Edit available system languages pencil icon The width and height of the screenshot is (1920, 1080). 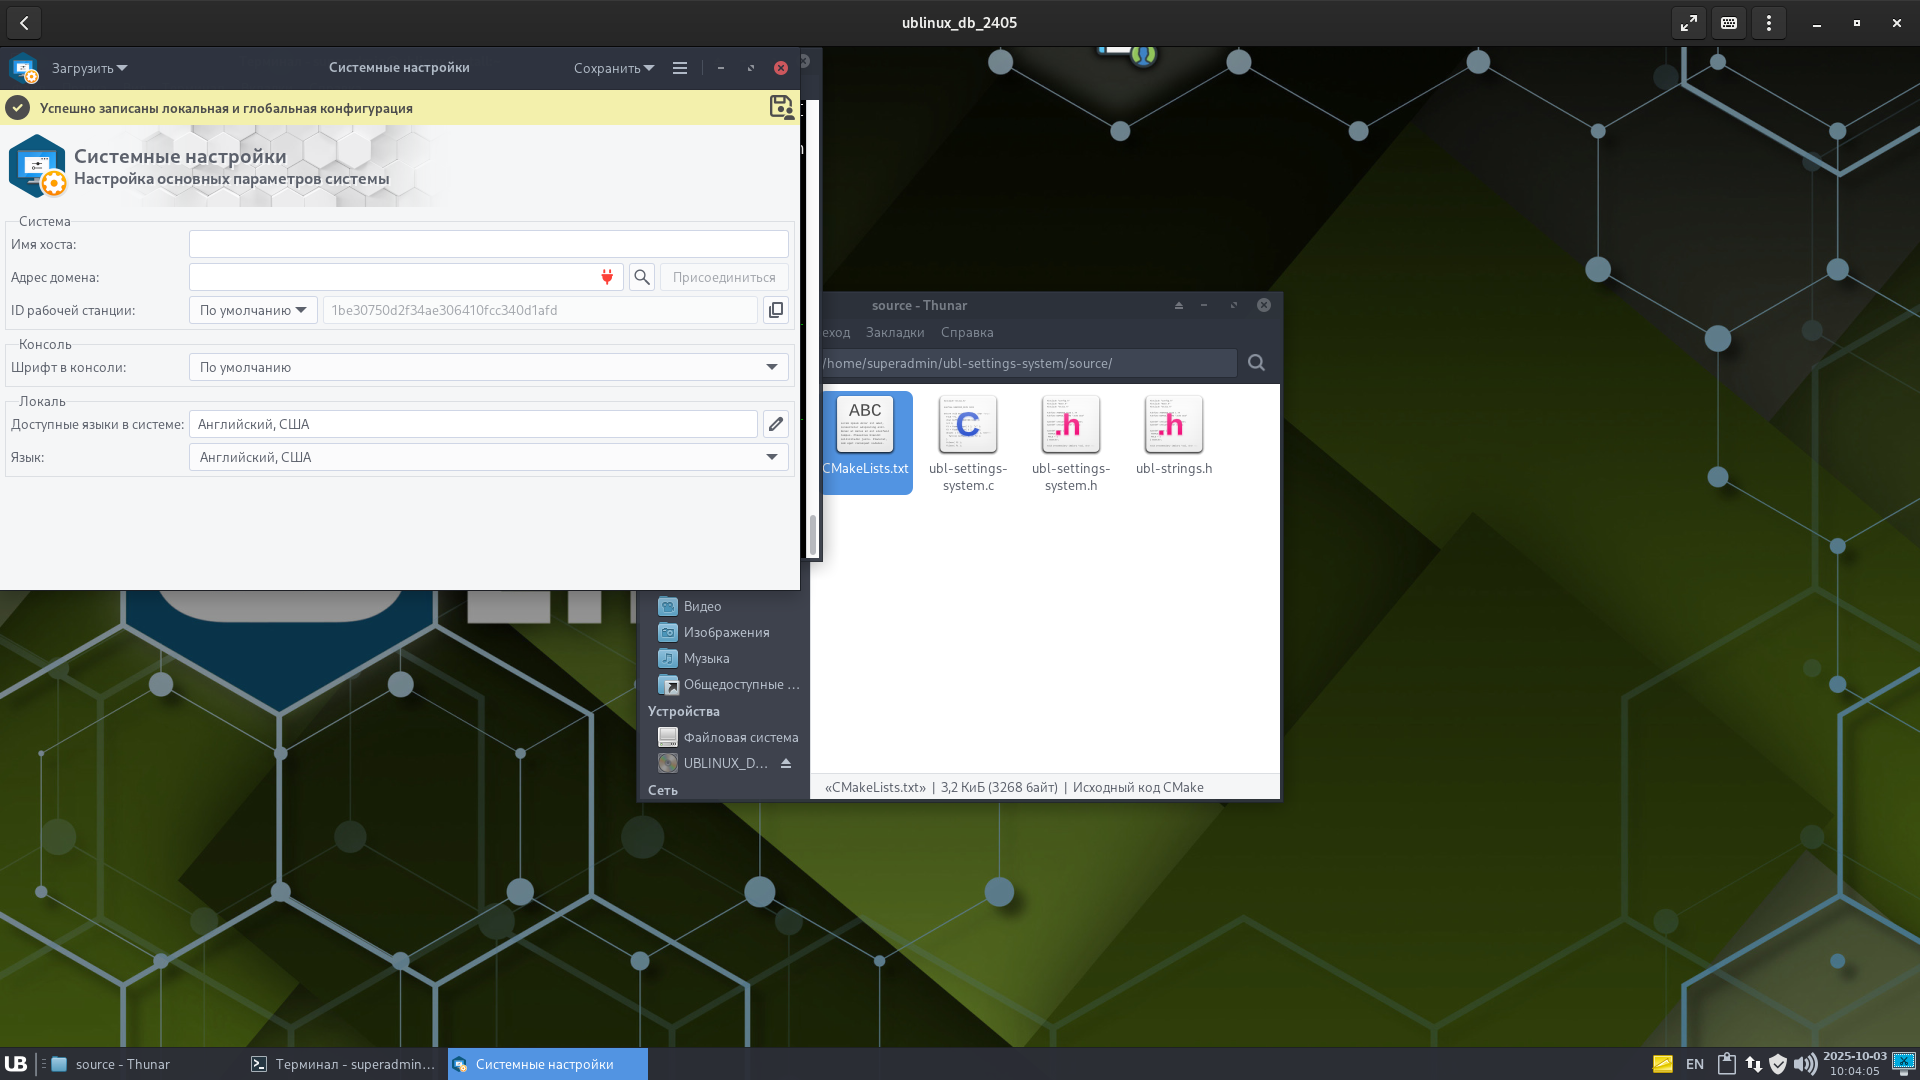point(775,424)
